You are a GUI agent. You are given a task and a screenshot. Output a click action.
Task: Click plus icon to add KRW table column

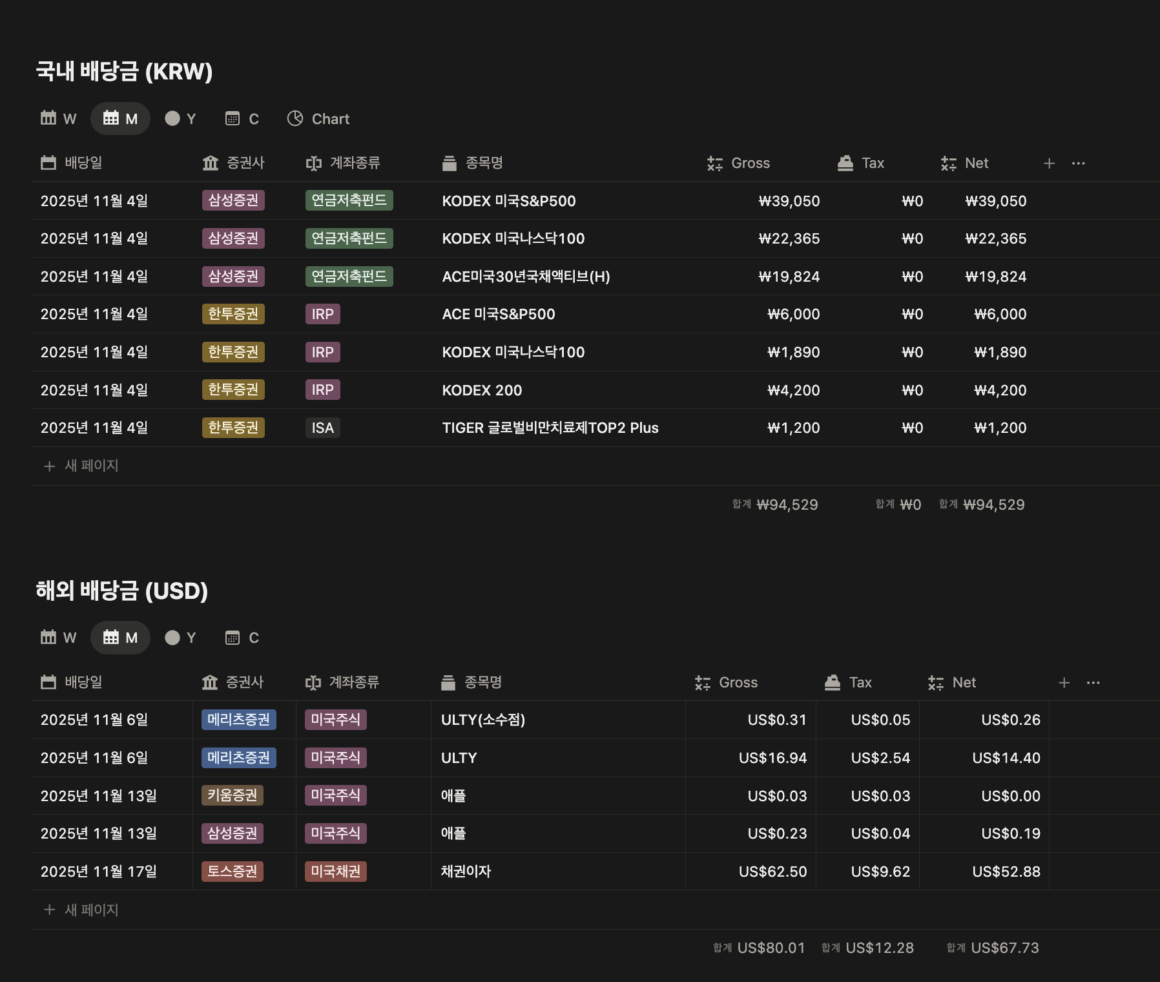pos(1049,163)
